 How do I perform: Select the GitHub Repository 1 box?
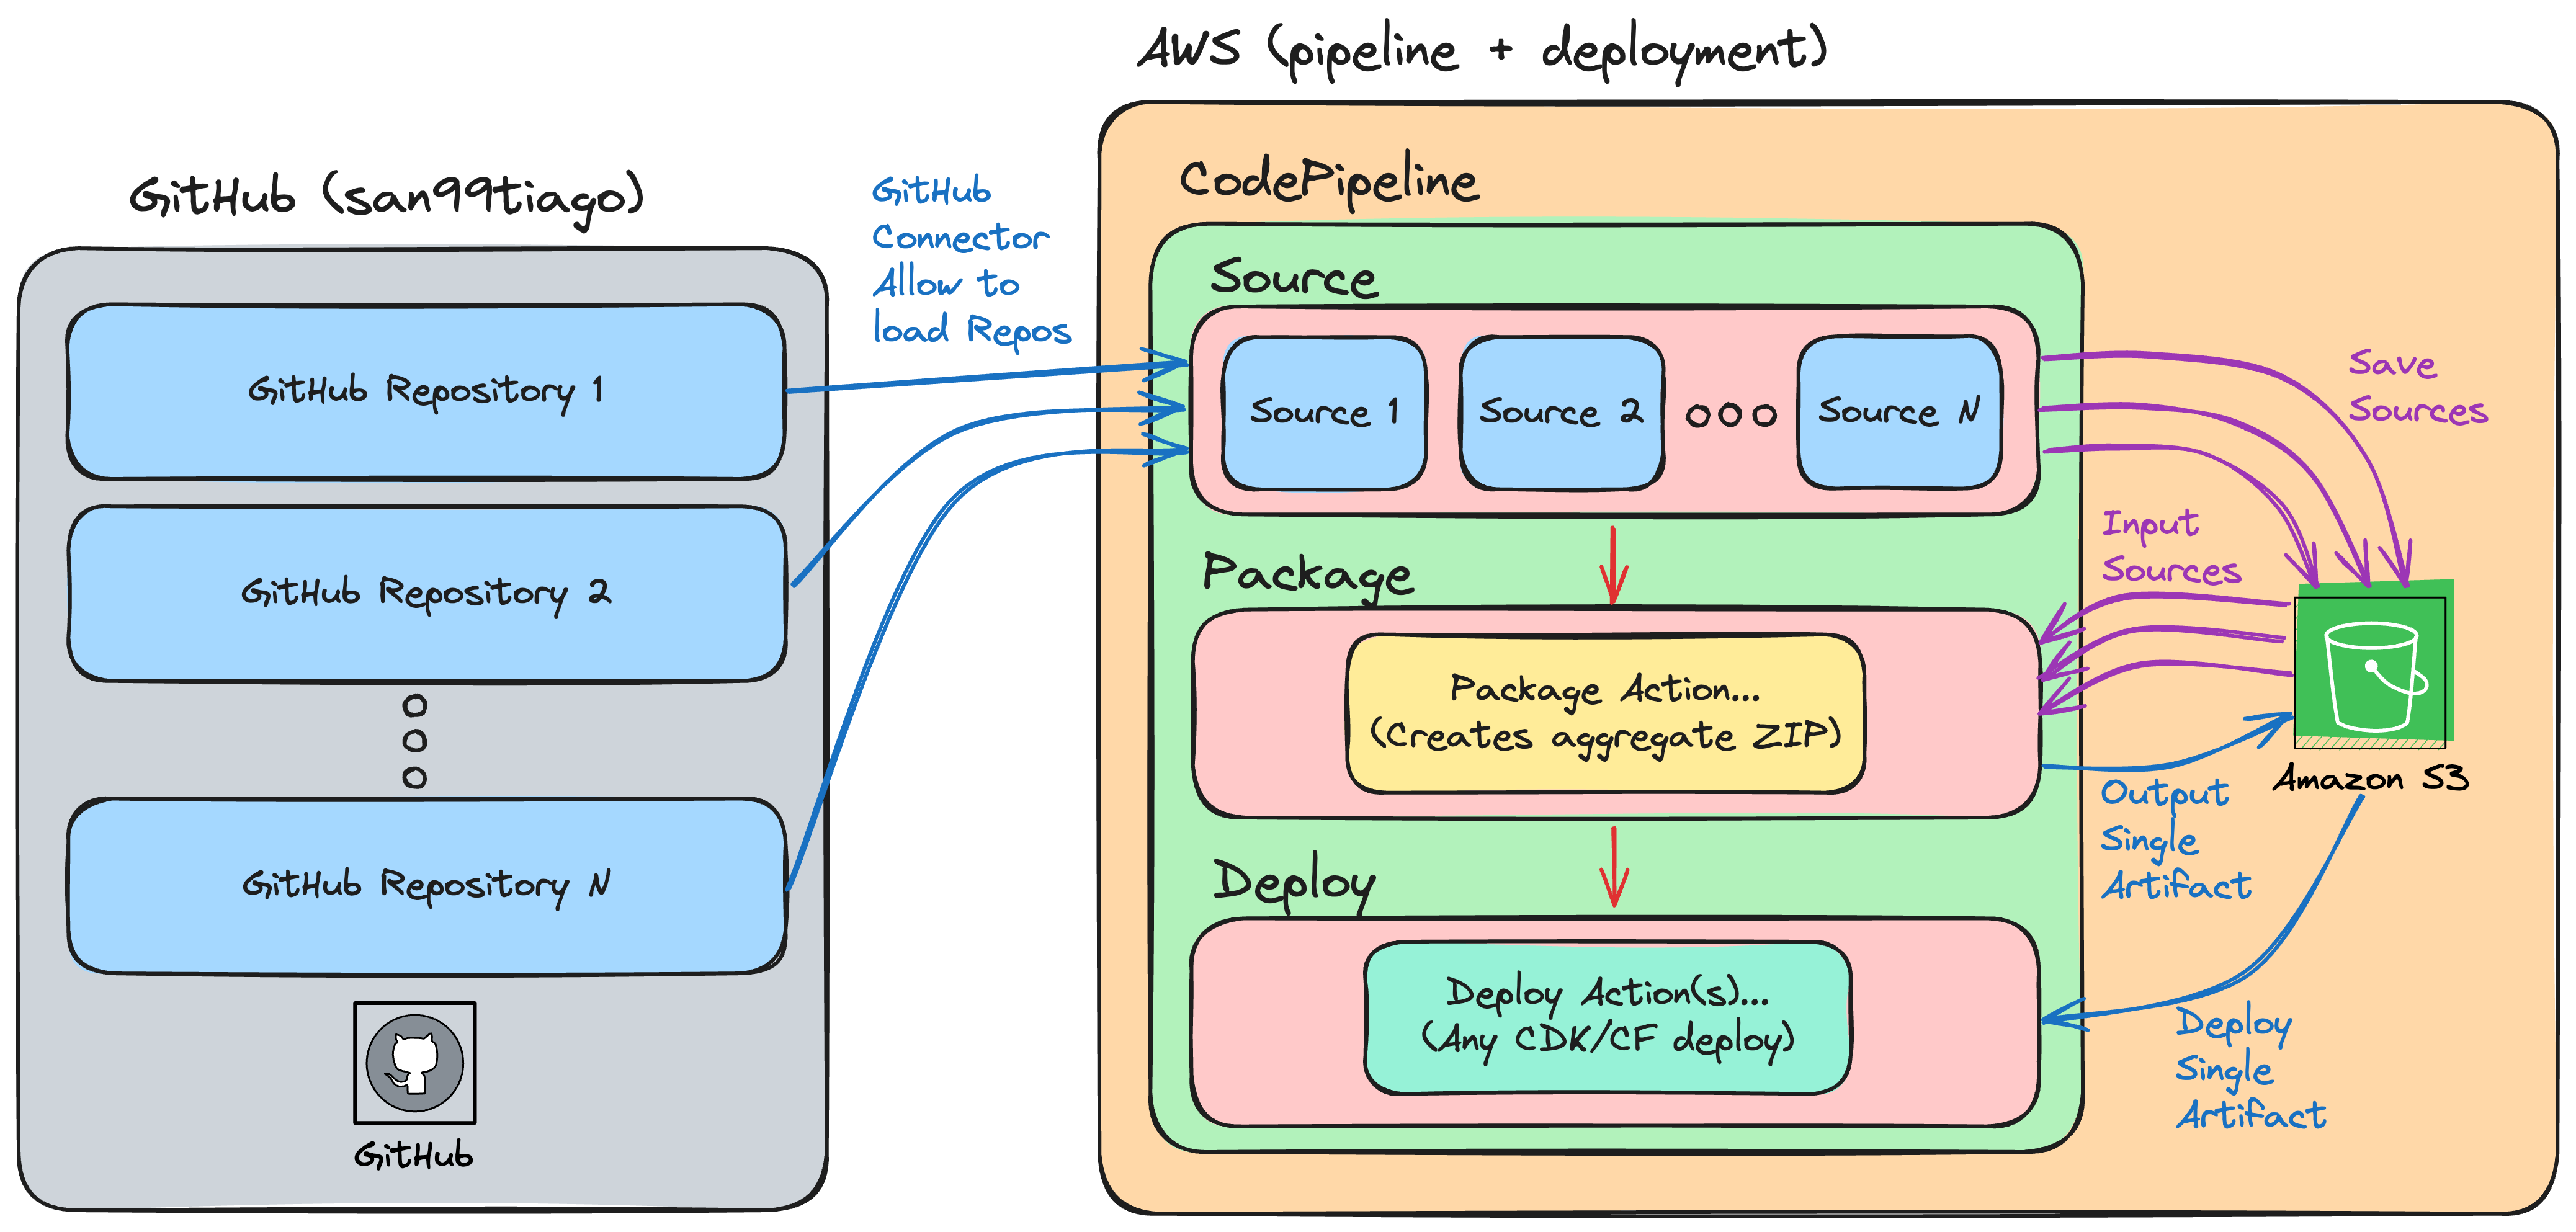pos(426,391)
